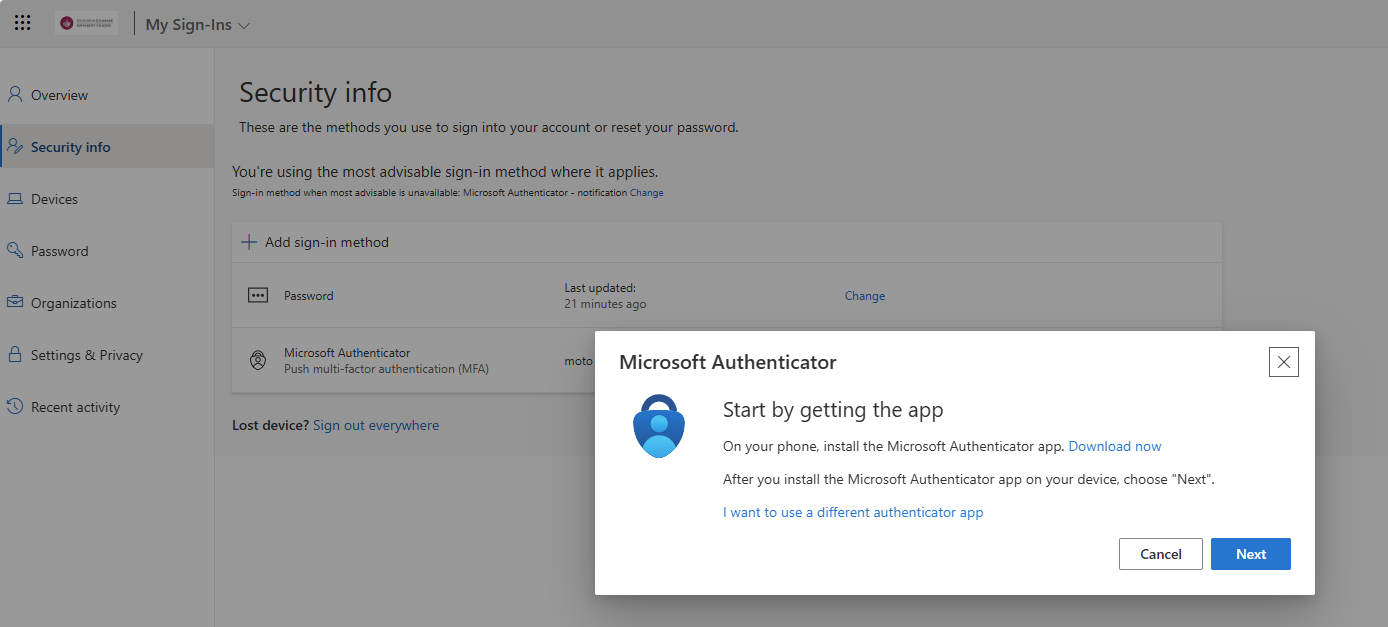Image resolution: width=1388 pixels, height=627 pixels.
Task: Click the Password method row icon
Action: tap(258, 296)
